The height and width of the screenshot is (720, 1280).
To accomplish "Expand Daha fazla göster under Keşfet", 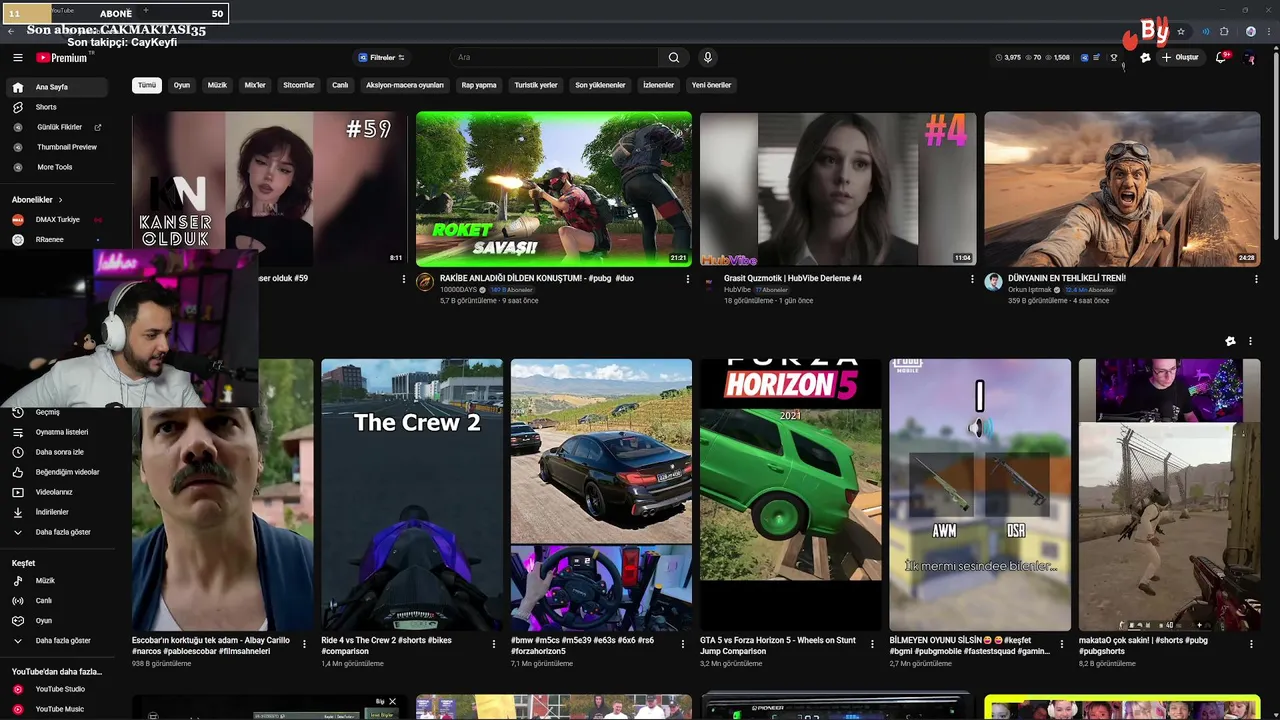I will [63, 641].
